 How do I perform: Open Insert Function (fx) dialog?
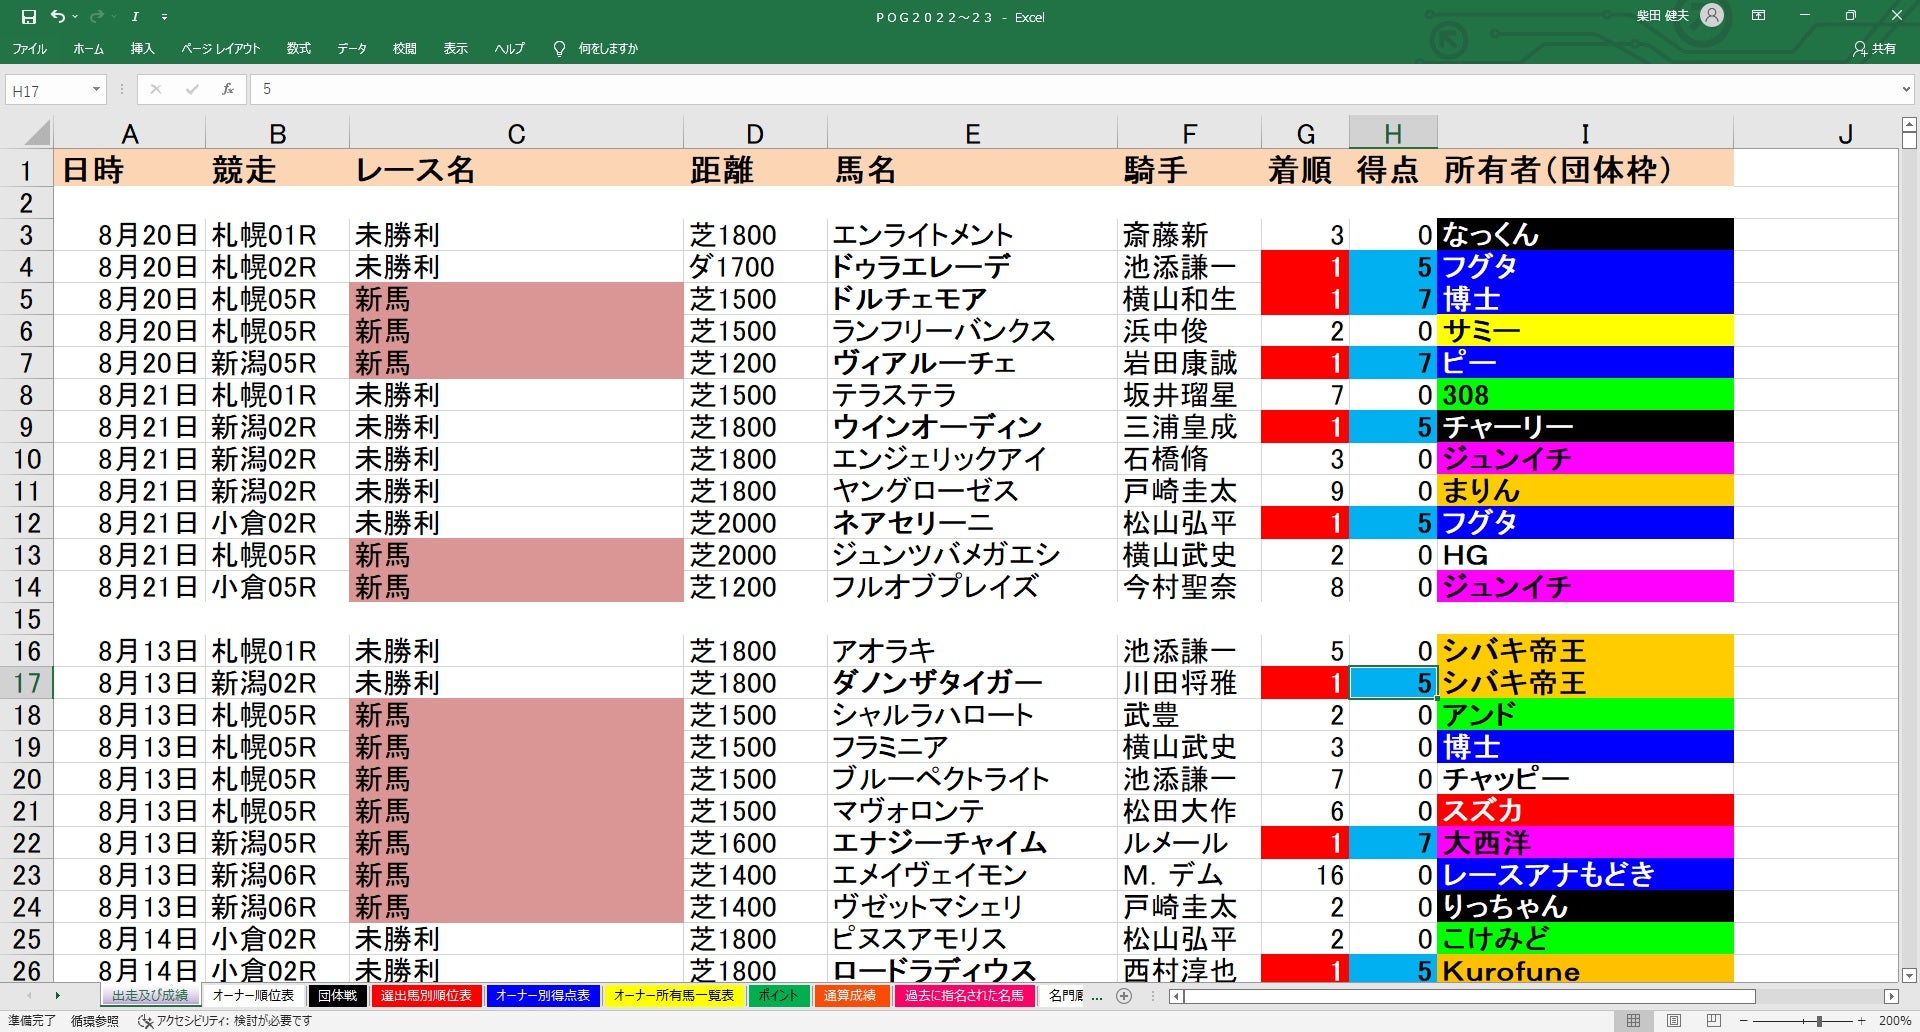228,89
